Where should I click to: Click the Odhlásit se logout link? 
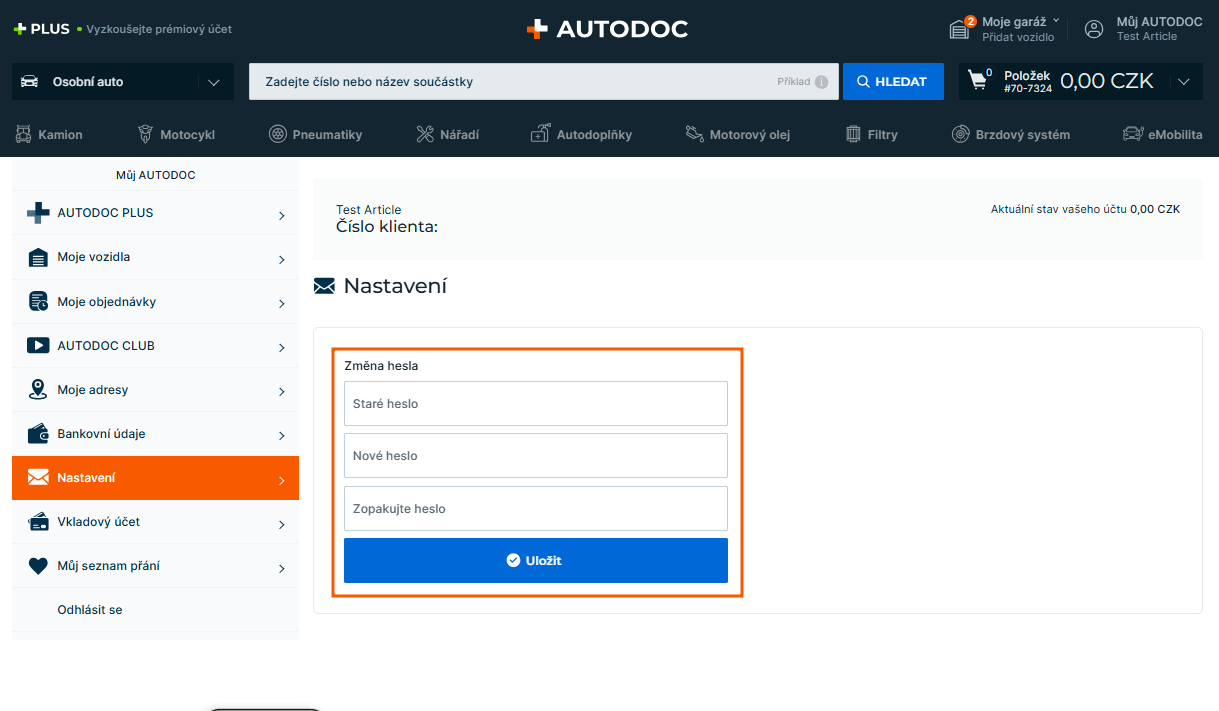[x=90, y=610]
